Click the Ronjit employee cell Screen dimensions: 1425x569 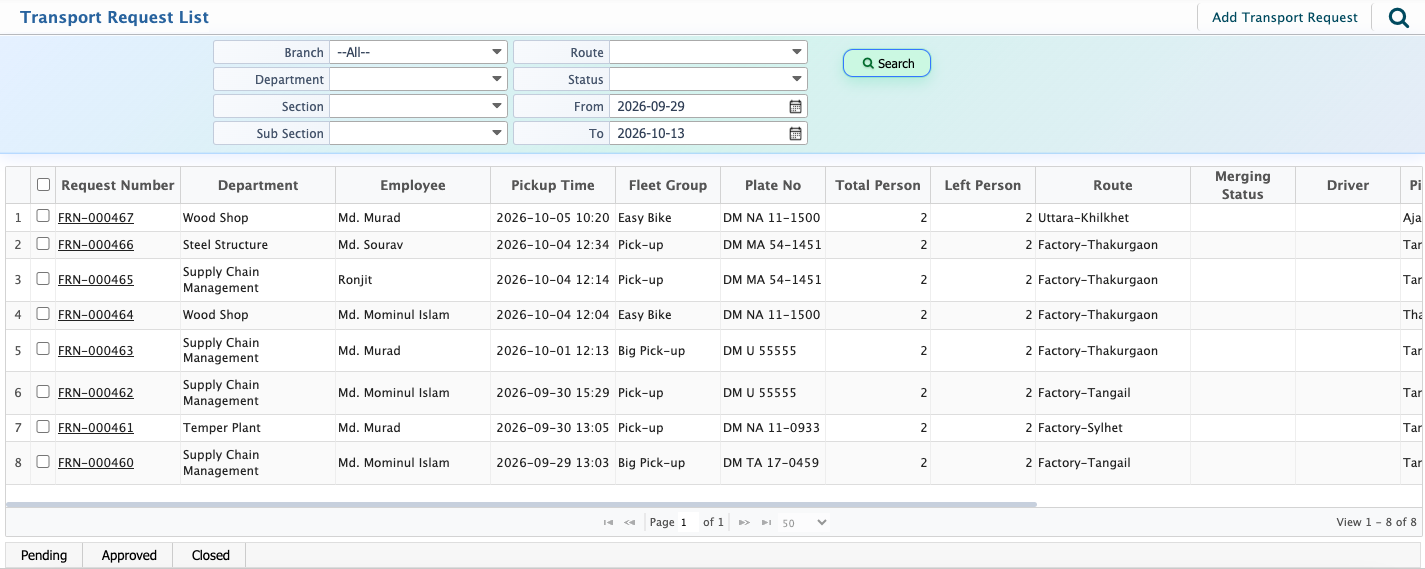point(413,280)
